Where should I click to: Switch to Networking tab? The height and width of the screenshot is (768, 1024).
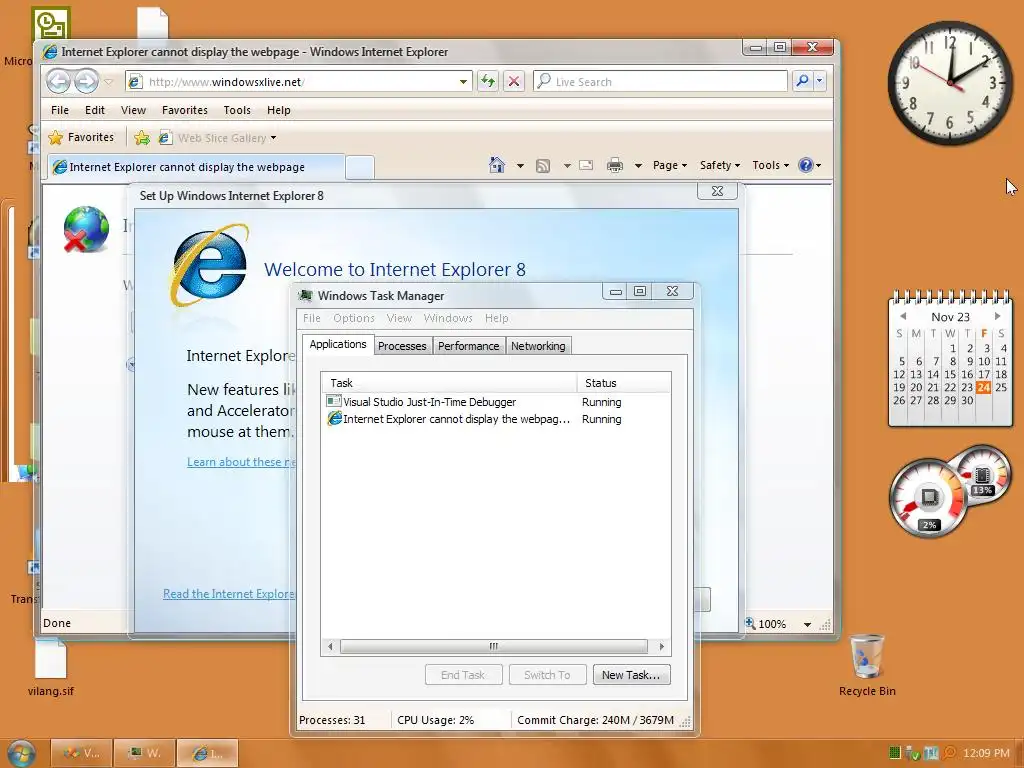[x=538, y=345]
